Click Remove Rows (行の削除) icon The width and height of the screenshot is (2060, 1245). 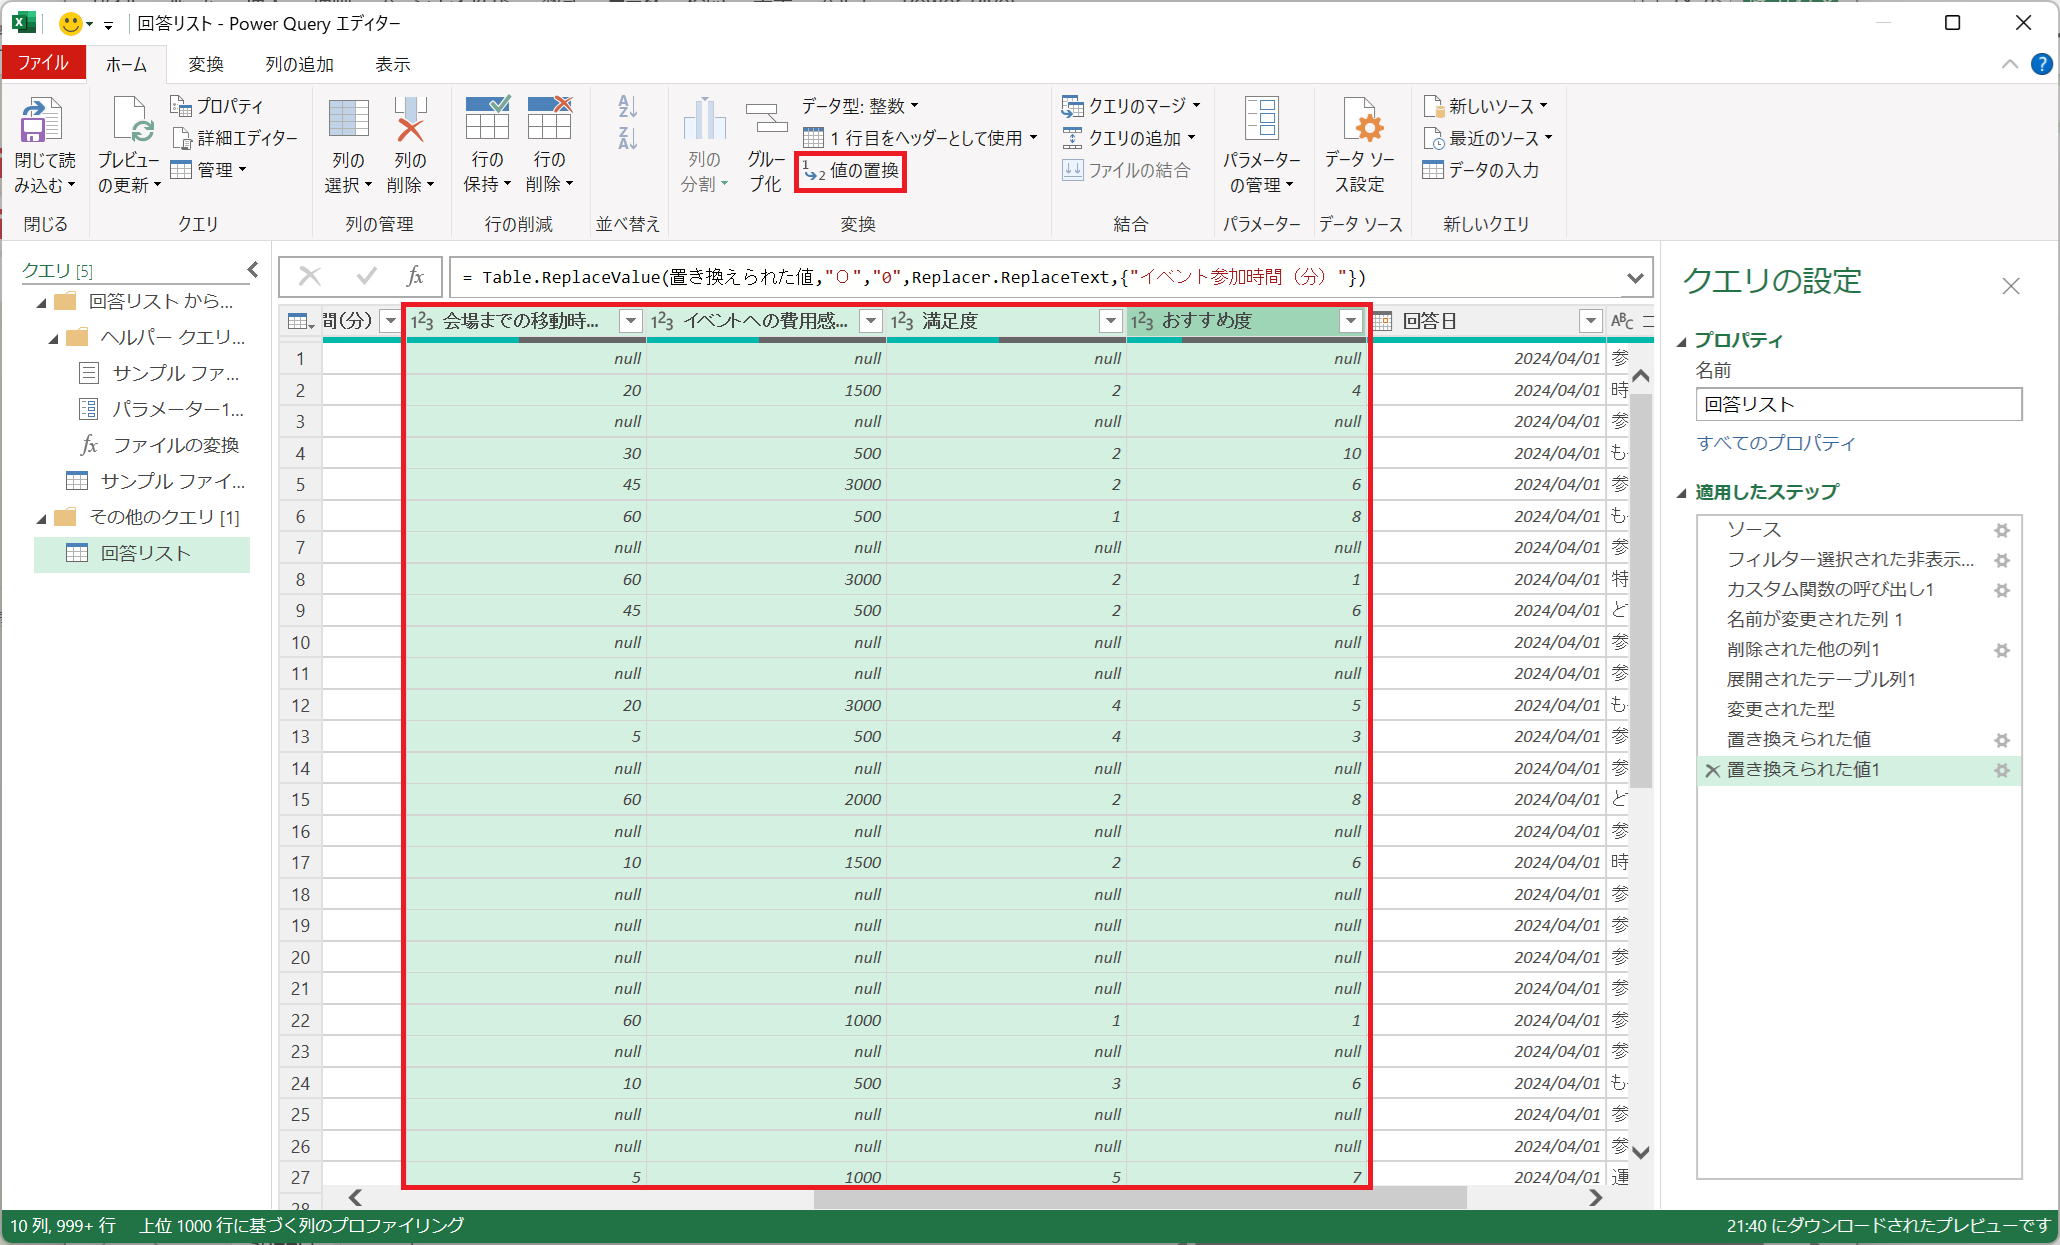[x=549, y=120]
